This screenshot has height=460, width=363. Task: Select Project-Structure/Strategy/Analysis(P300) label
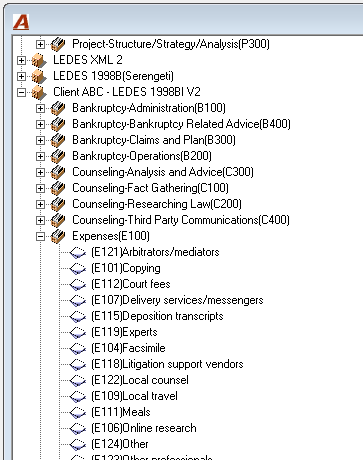pos(171,44)
